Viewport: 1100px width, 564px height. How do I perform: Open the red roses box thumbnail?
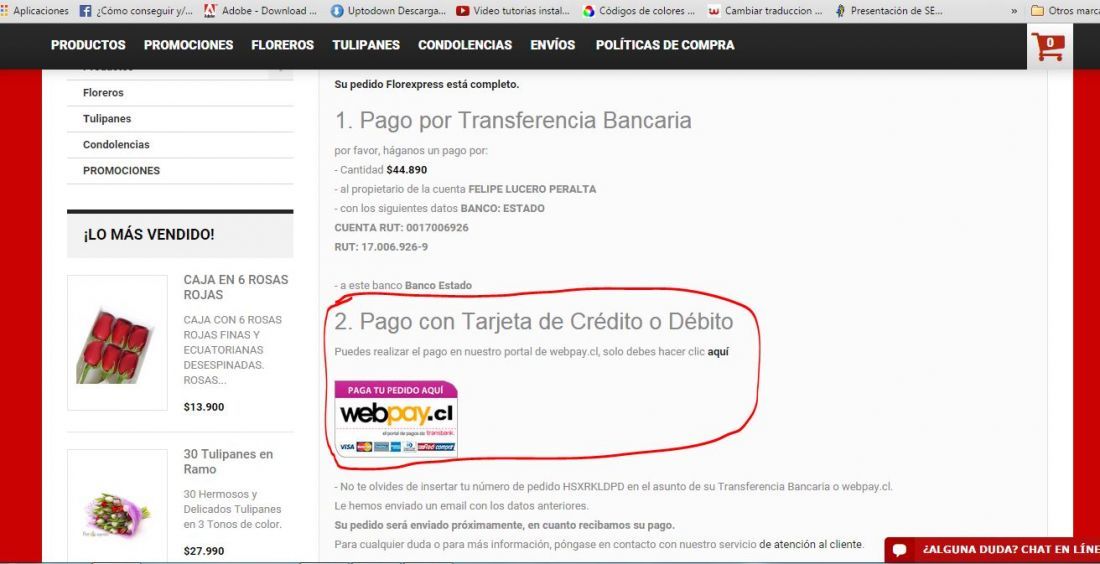[x=117, y=342]
